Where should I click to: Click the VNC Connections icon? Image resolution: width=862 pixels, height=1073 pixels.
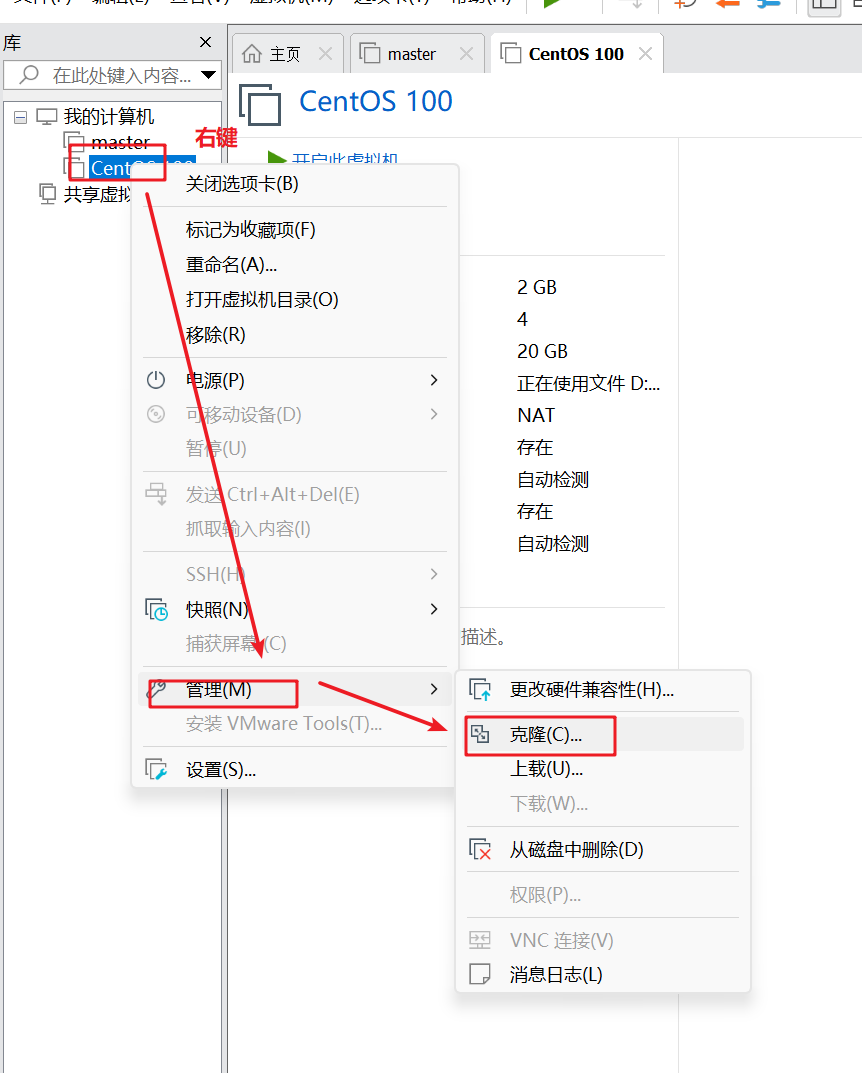point(480,940)
